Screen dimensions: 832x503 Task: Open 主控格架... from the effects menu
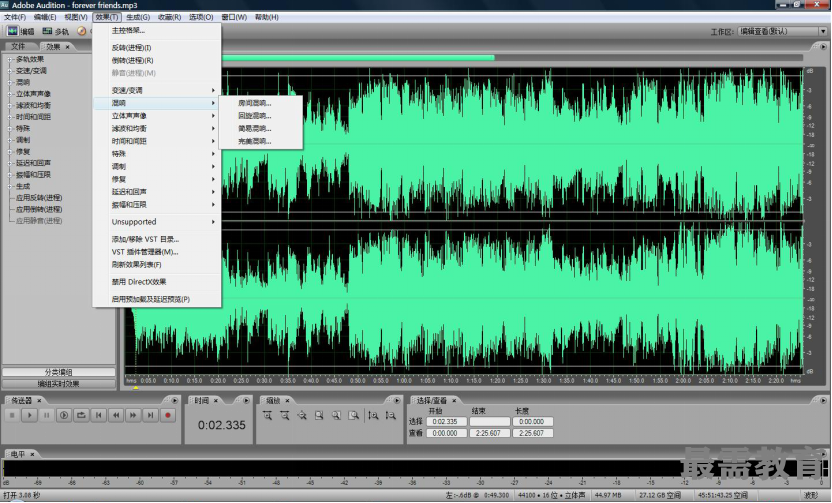pyautogui.click(x=157, y=31)
